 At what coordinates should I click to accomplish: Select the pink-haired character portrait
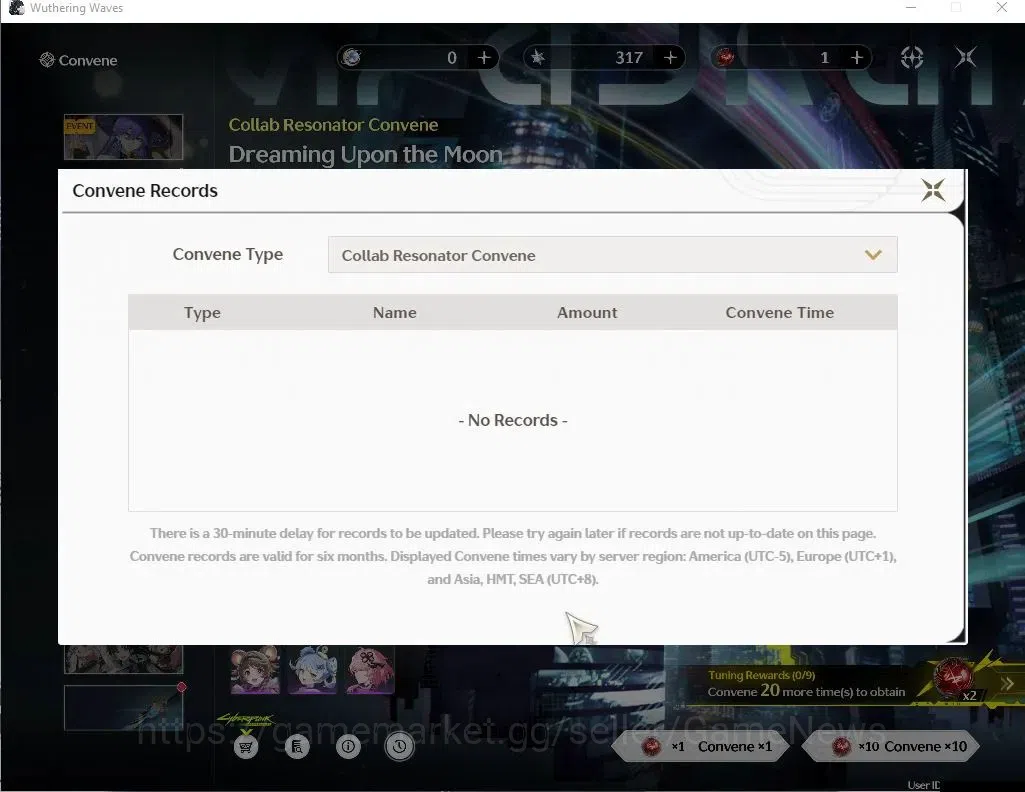(x=370, y=670)
